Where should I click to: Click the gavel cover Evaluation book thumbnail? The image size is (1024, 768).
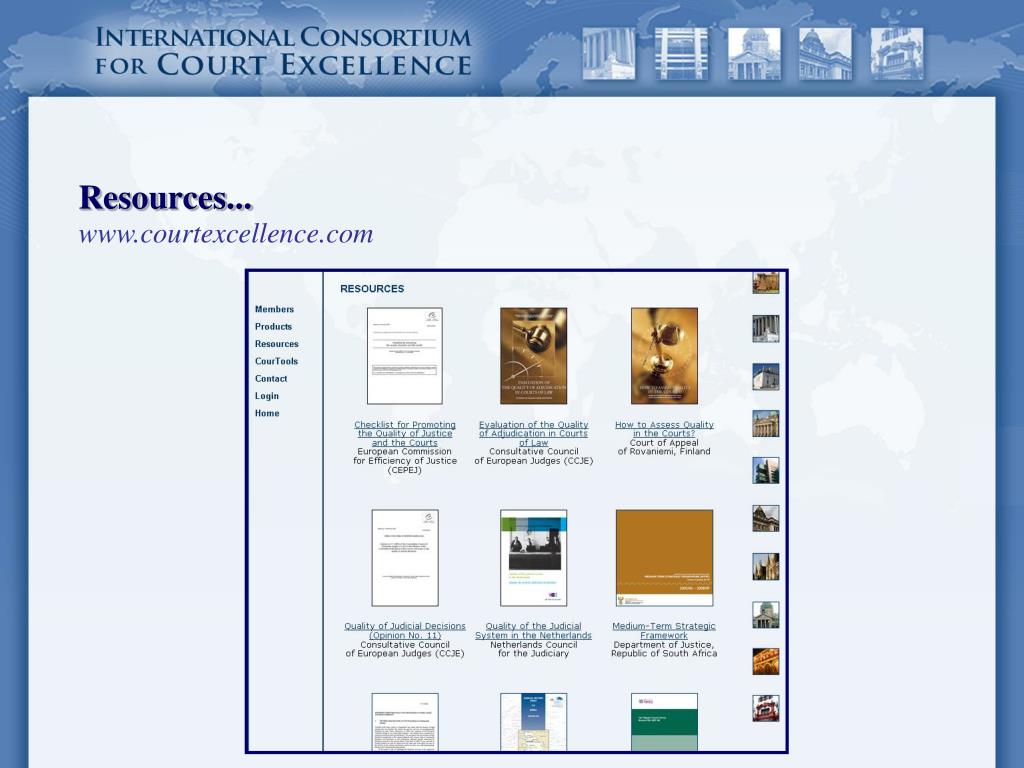pos(534,356)
